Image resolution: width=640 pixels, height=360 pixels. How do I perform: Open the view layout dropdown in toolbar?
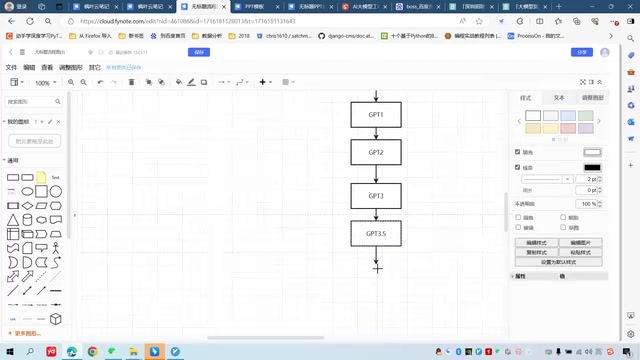(x=17, y=82)
